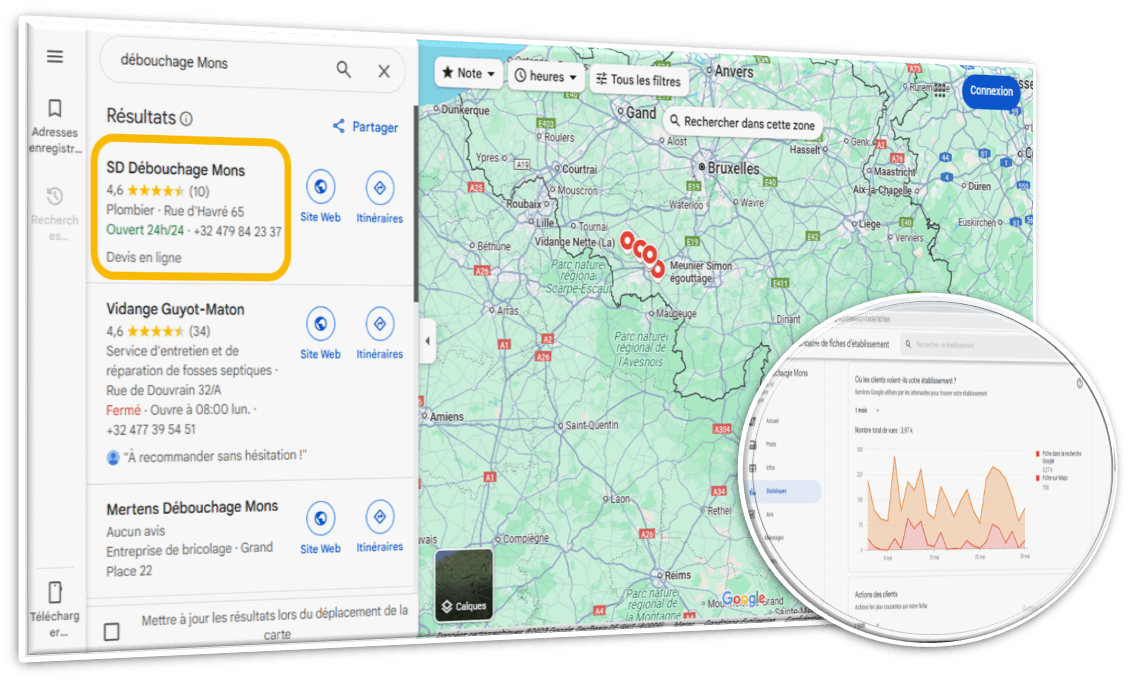1130x683 pixels.
Task: Open Site Web globe icon for SD Débouchage Mons
Action: [321, 187]
